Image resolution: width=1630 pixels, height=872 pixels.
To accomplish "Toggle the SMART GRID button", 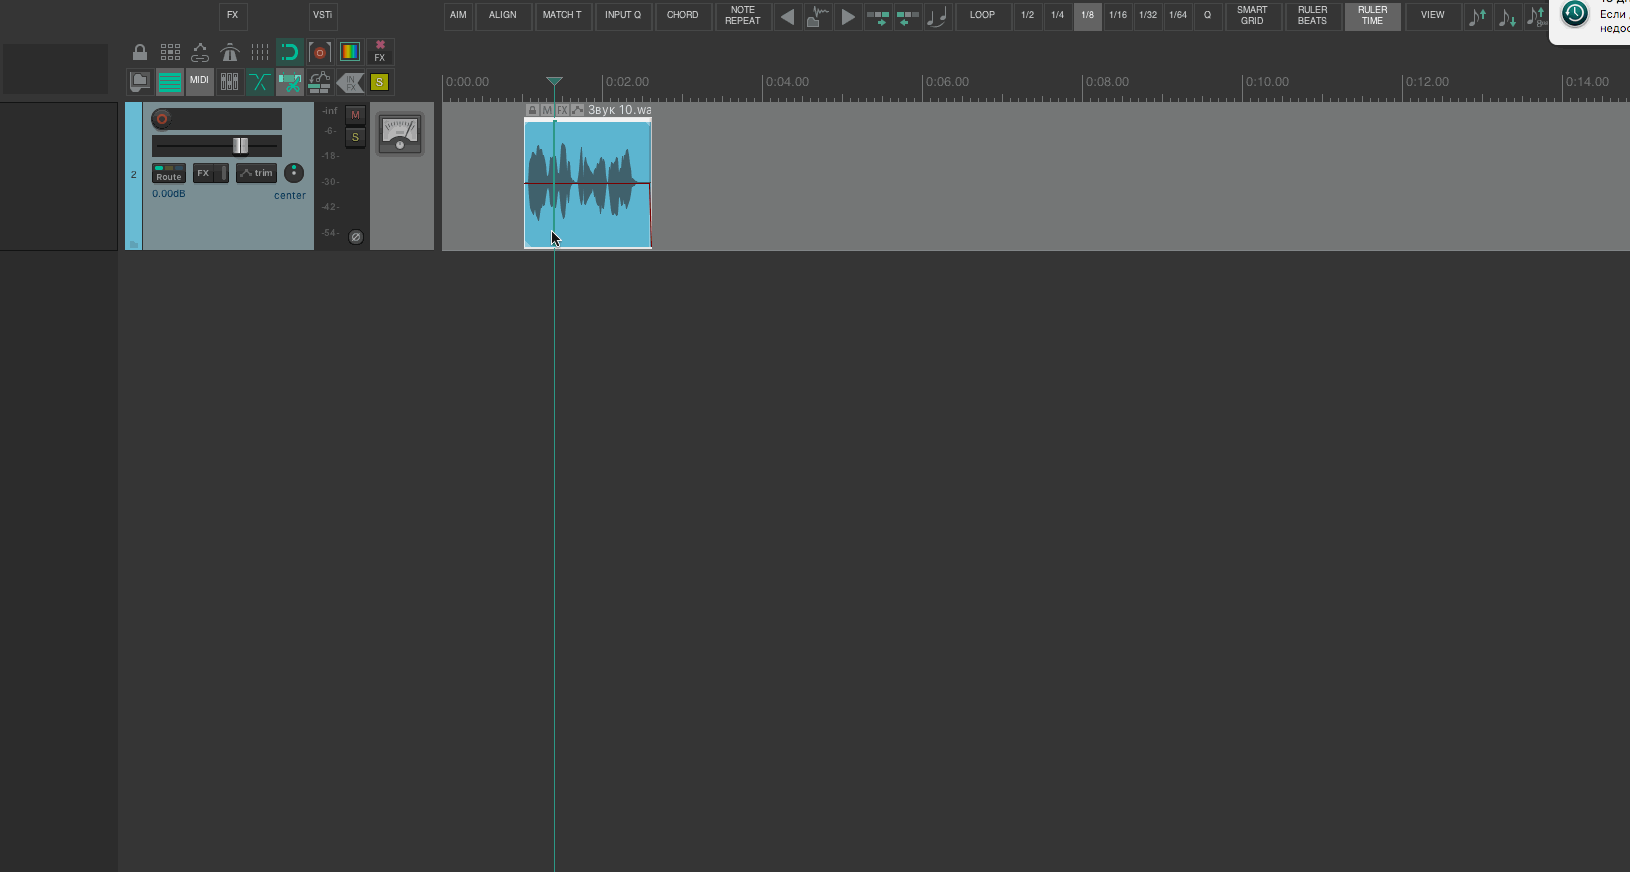I will 1253,16.
